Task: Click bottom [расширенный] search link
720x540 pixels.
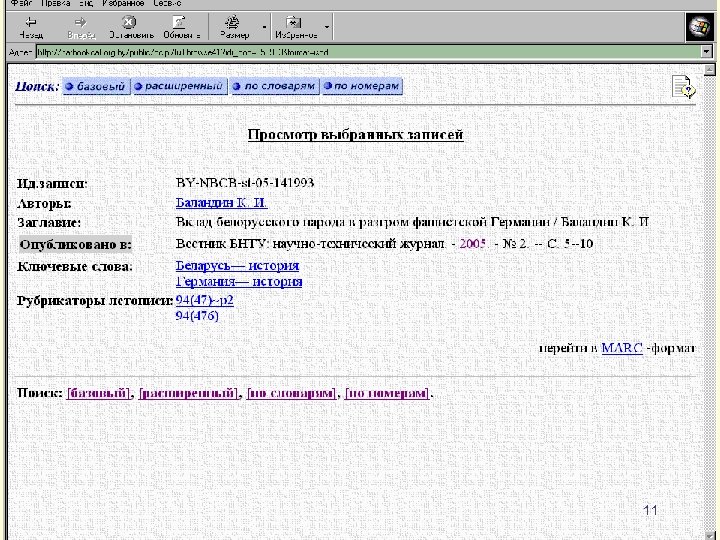Action: (189, 394)
